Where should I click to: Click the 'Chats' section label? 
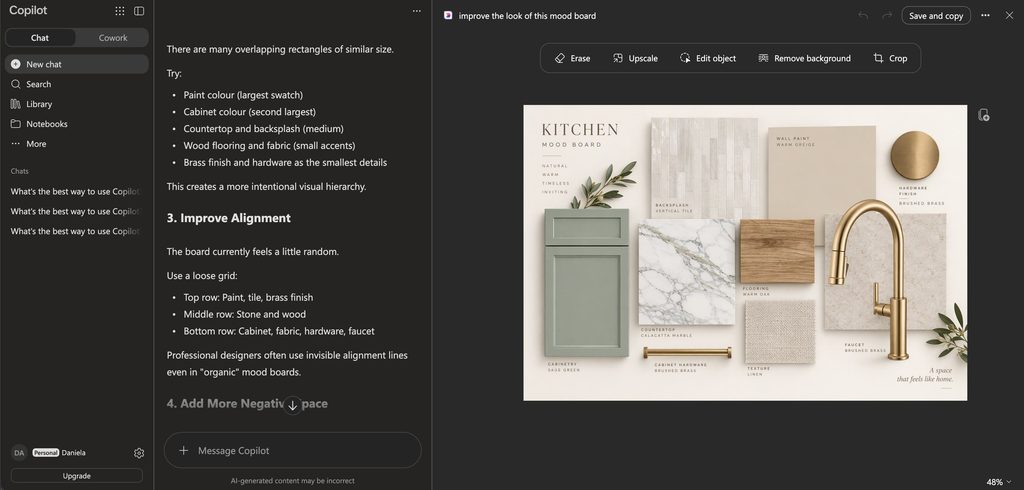20,171
